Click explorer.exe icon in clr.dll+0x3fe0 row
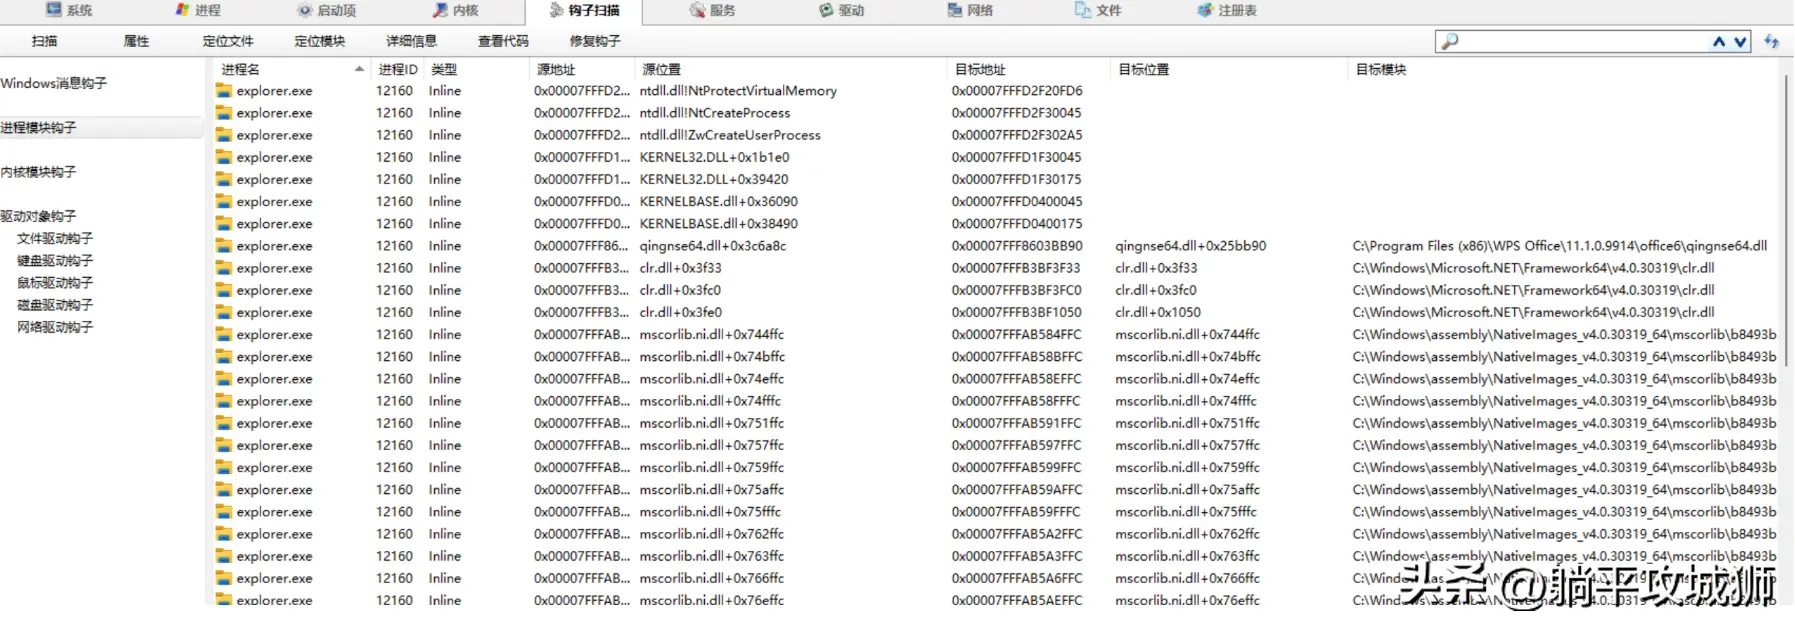Screen dimensions: 1795x627 223,312
